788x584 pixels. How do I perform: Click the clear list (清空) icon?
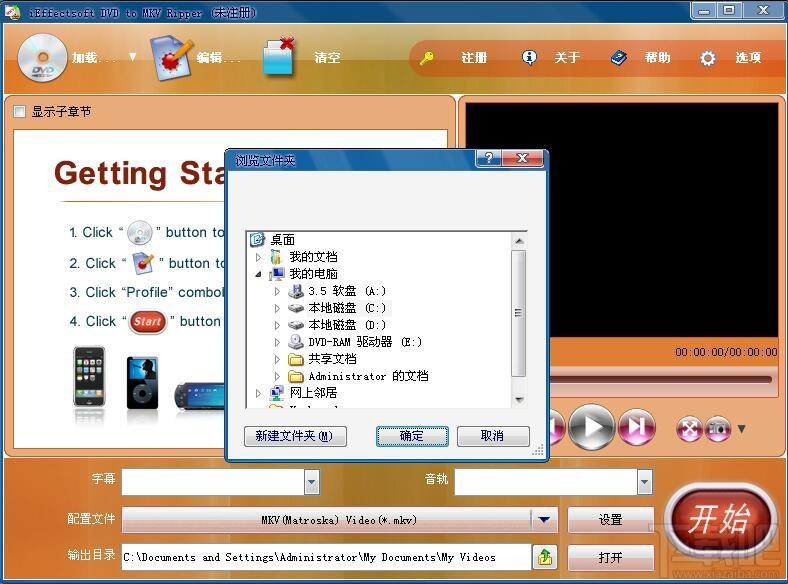pyautogui.click(x=280, y=58)
